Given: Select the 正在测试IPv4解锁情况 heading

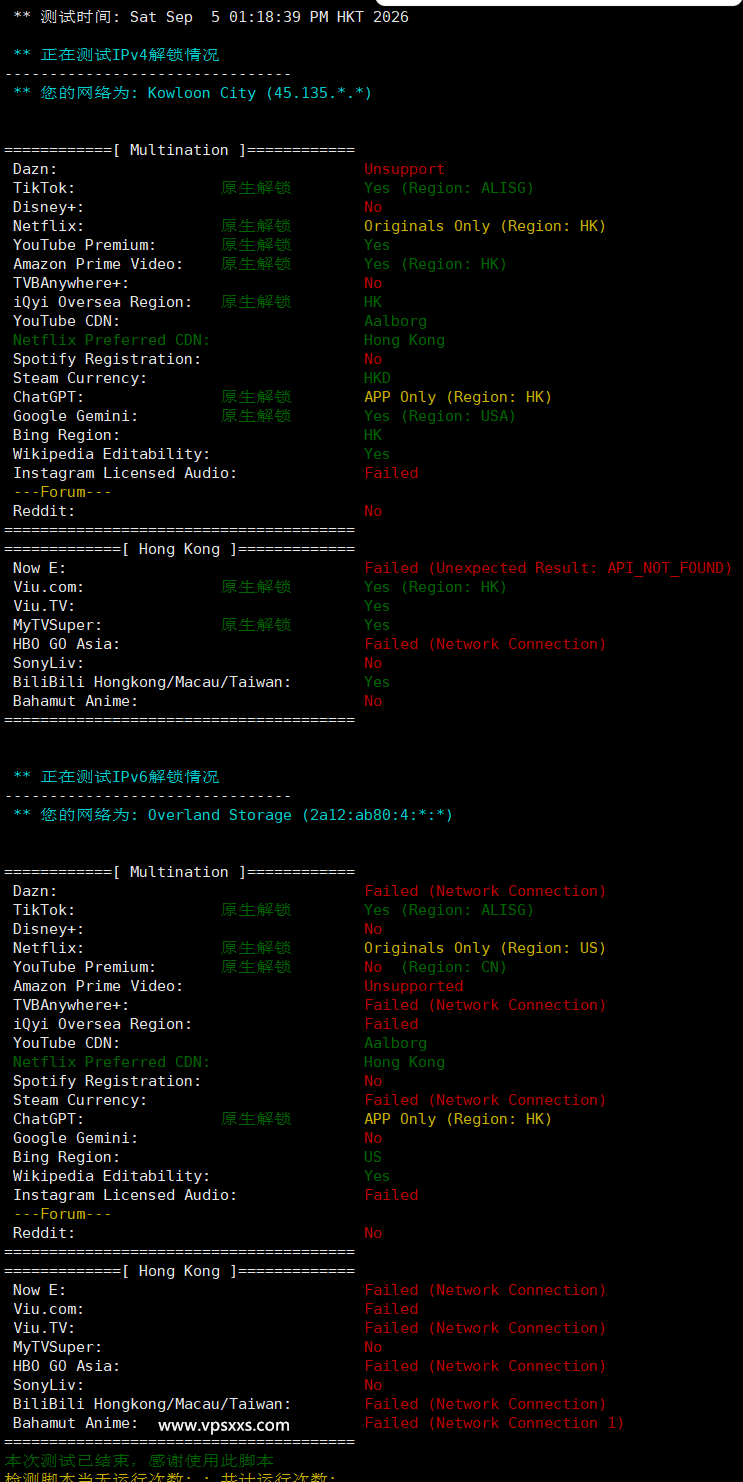Looking at the screenshot, I should [116, 55].
